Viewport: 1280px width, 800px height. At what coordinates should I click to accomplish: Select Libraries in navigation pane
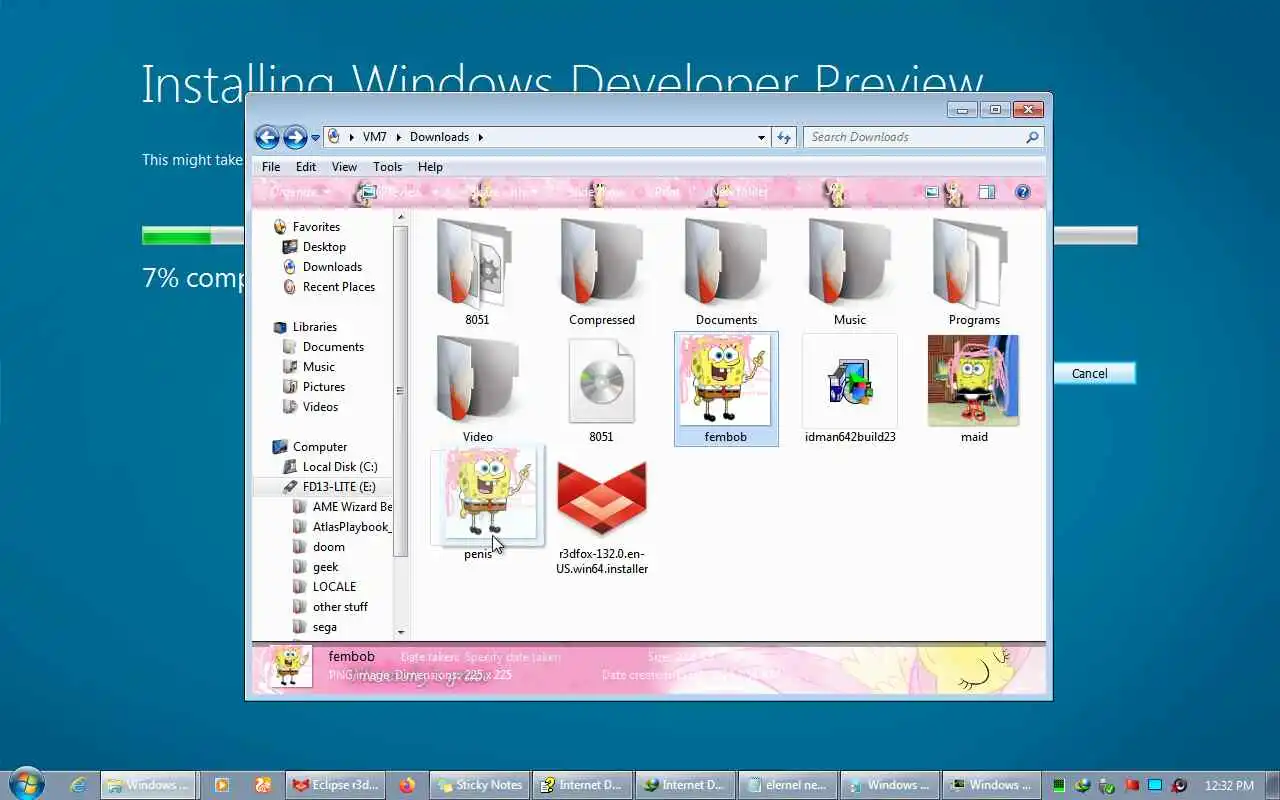(x=314, y=327)
